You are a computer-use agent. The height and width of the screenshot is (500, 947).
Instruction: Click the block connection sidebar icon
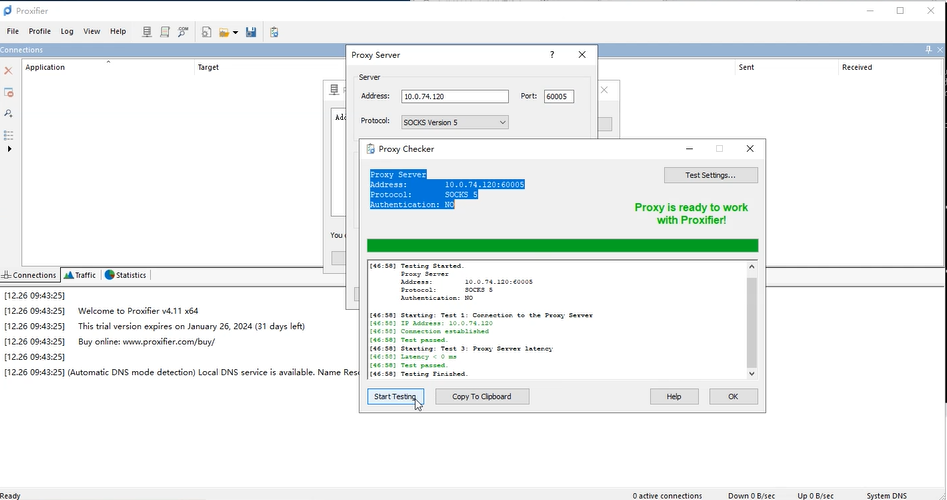pos(8,92)
